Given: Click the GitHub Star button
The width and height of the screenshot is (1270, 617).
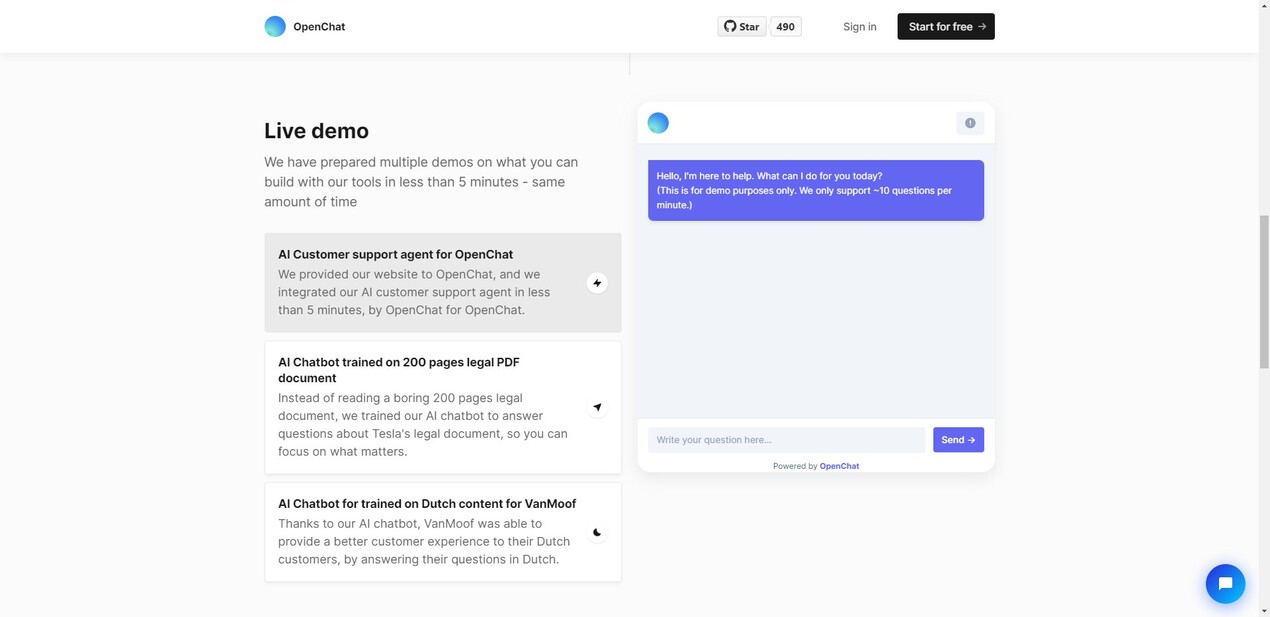Looking at the screenshot, I should [x=742, y=27].
